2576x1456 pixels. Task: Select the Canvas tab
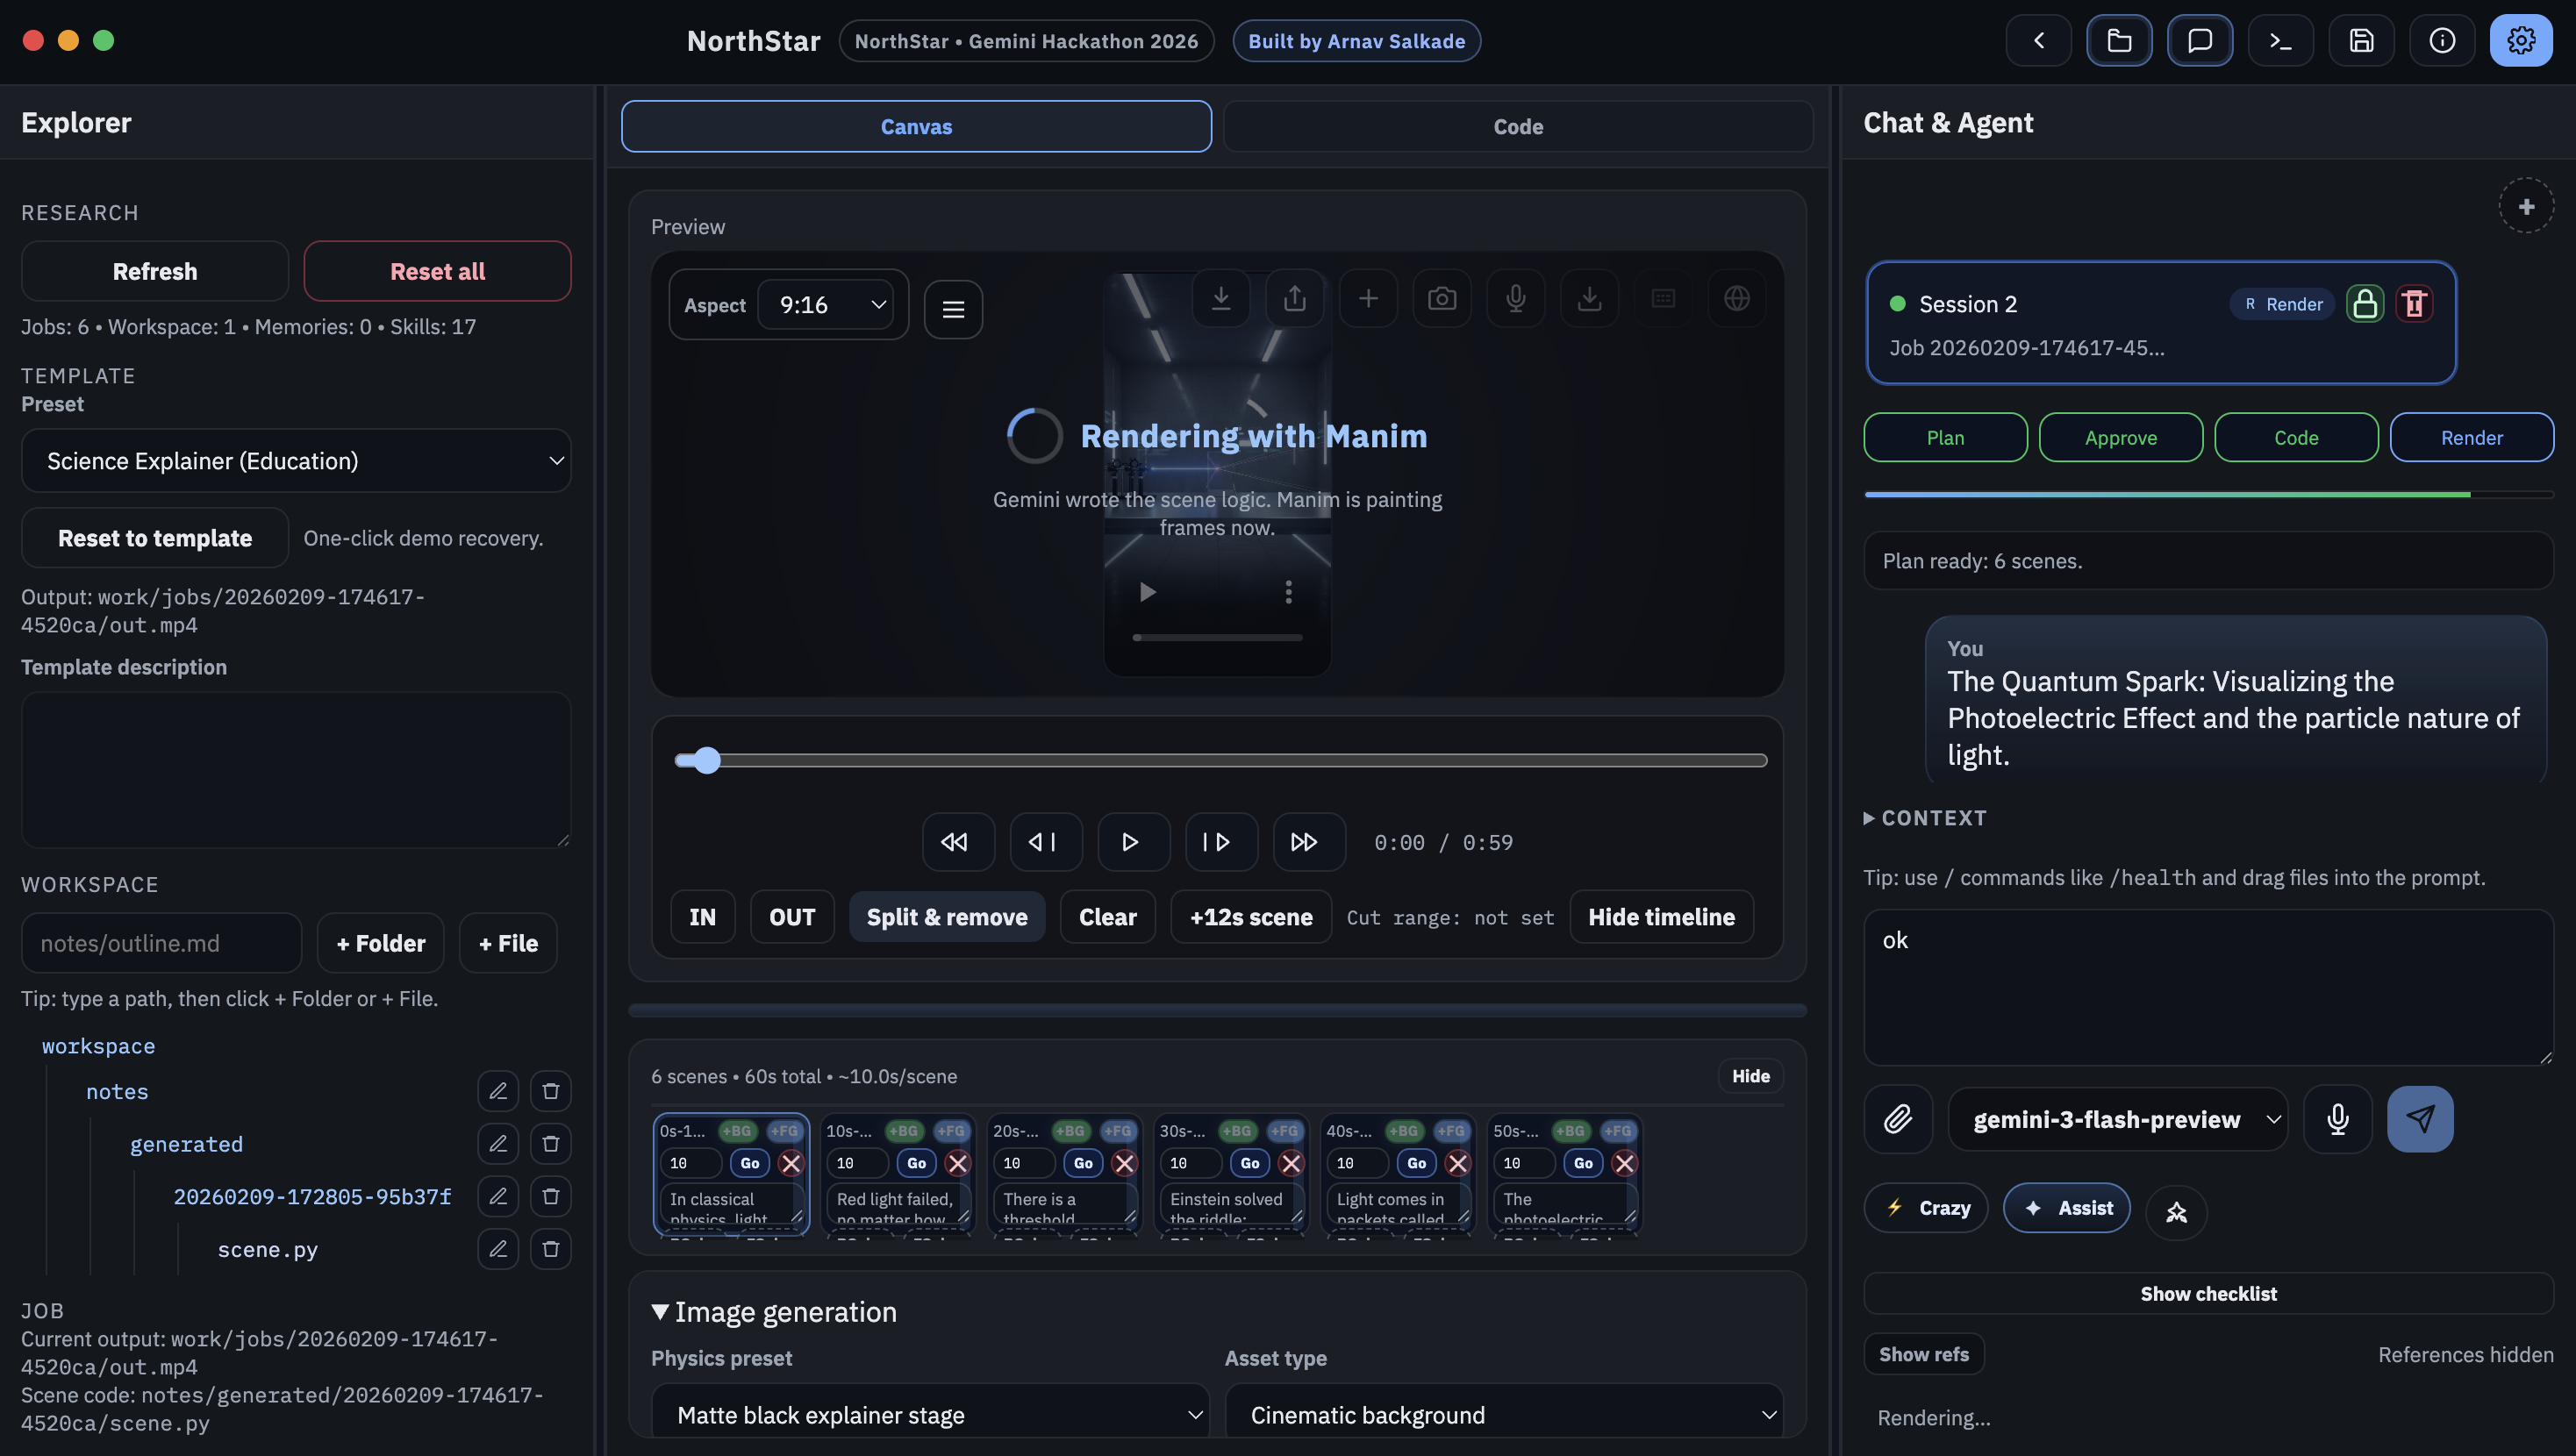tap(916, 127)
